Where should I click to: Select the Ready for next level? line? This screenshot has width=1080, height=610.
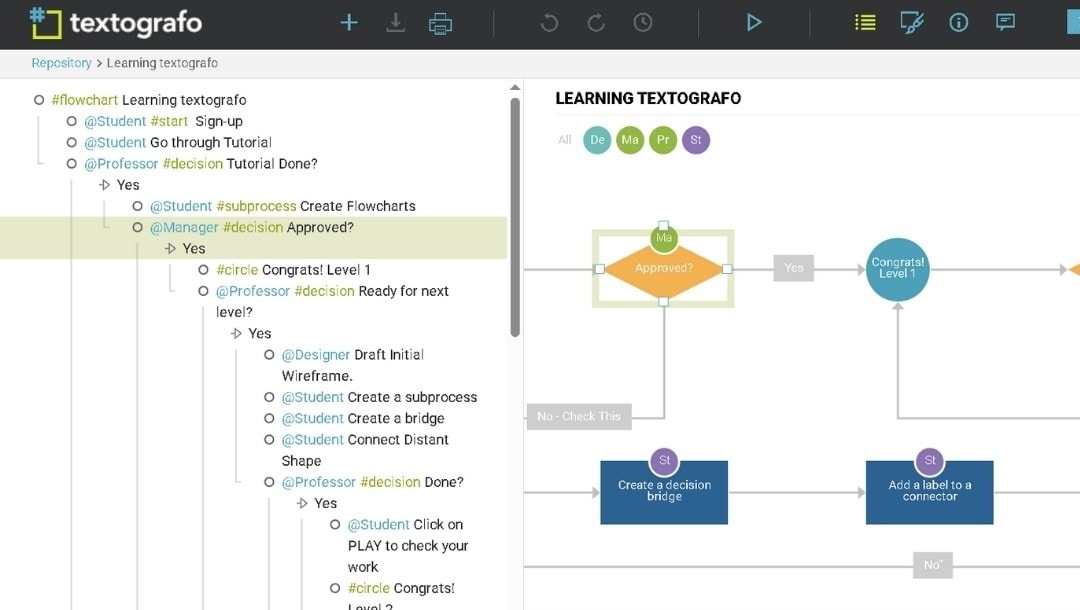click(332, 301)
